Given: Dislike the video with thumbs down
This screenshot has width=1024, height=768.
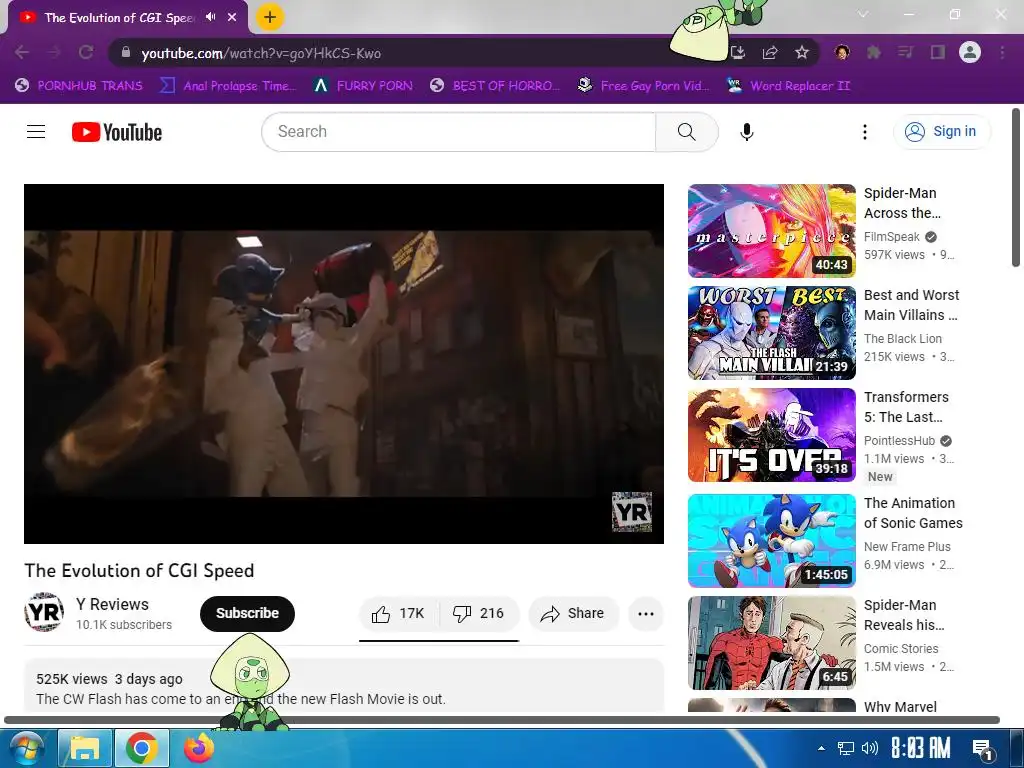Looking at the screenshot, I should pos(479,613).
